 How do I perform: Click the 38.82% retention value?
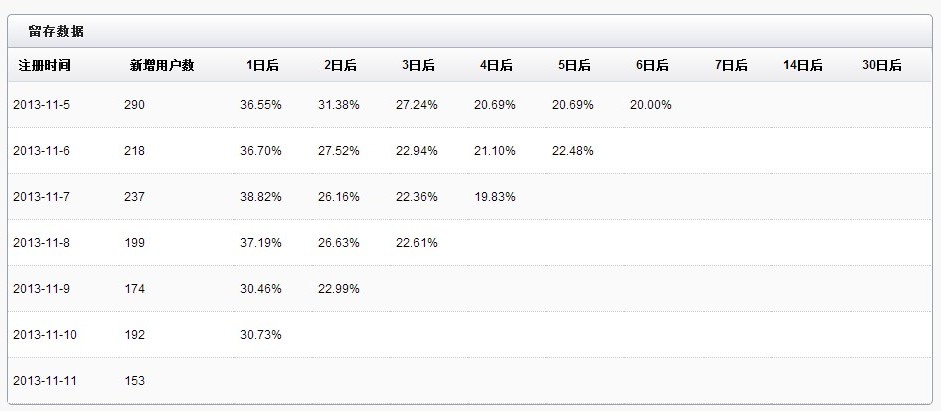(261, 197)
